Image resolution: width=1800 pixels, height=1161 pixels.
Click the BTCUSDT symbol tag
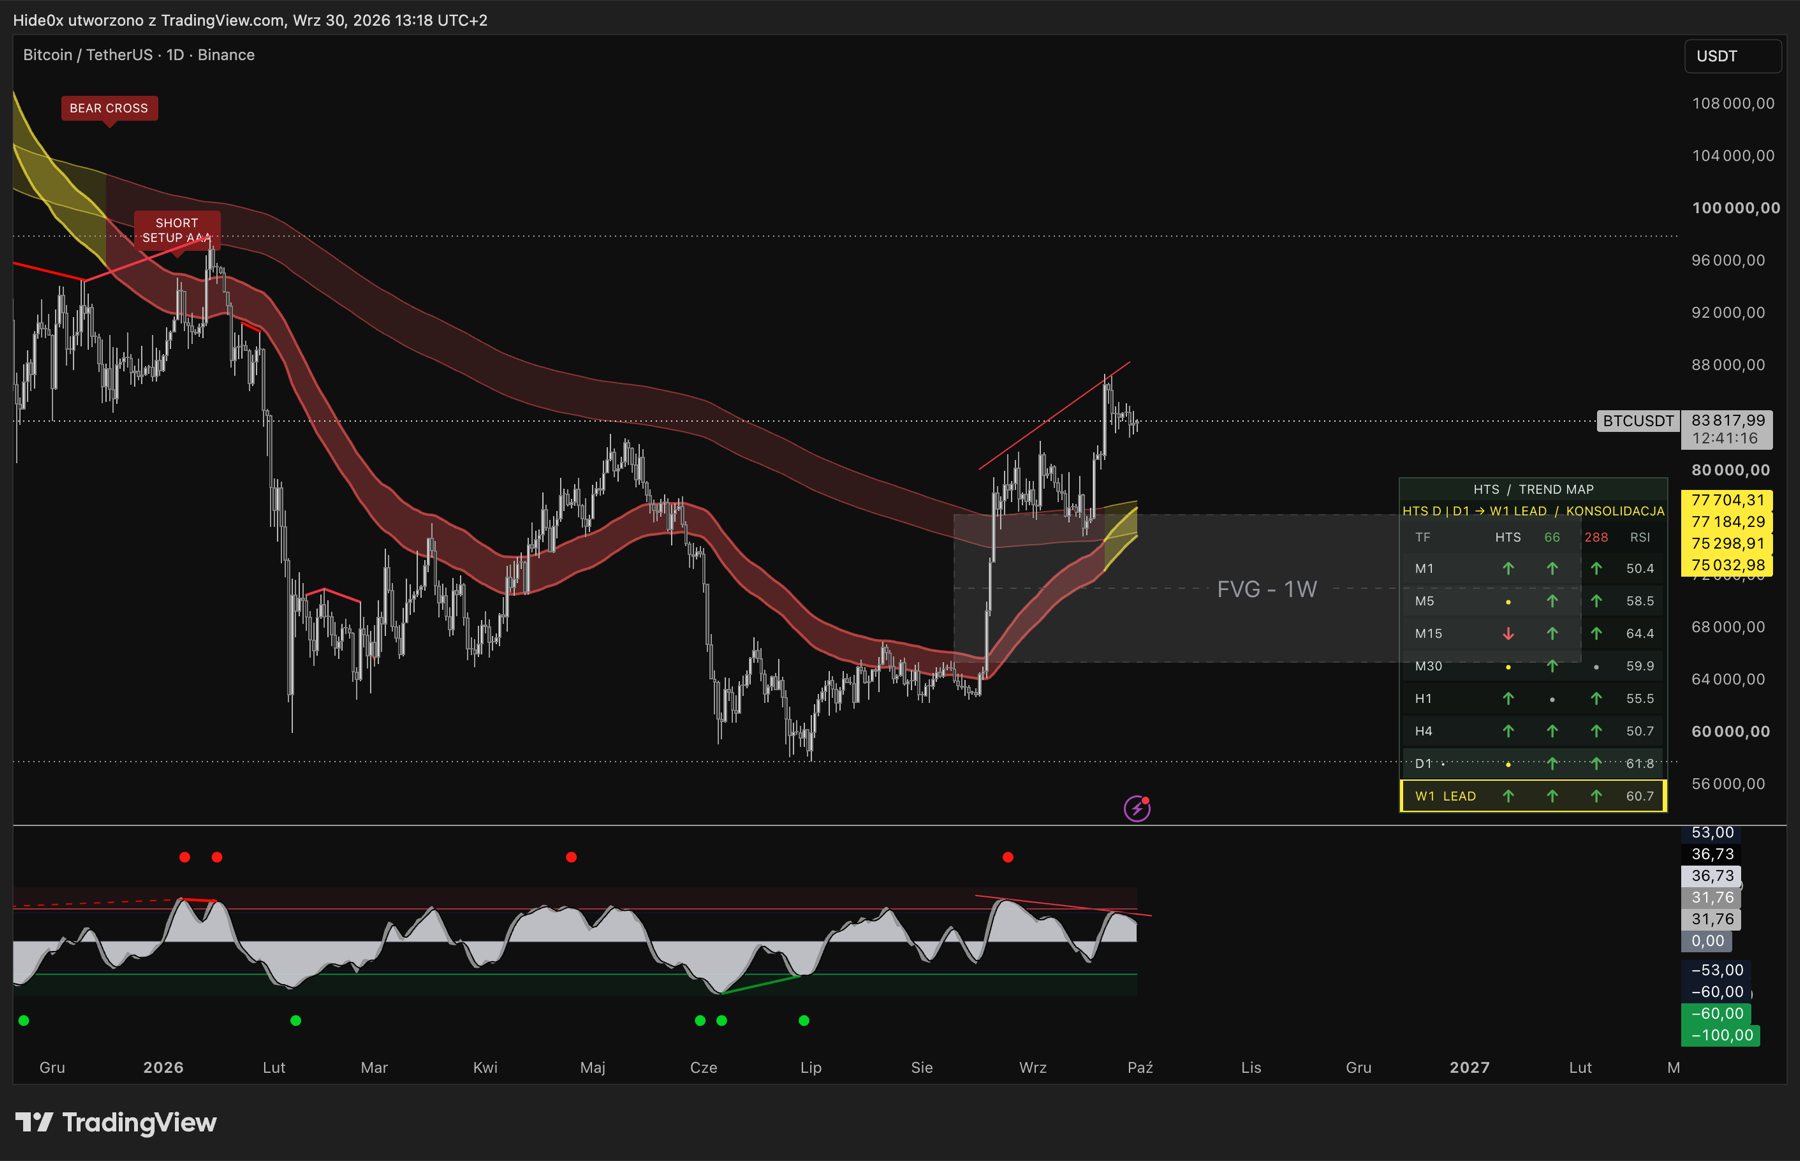pyautogui.click(x=1638, y=421)
